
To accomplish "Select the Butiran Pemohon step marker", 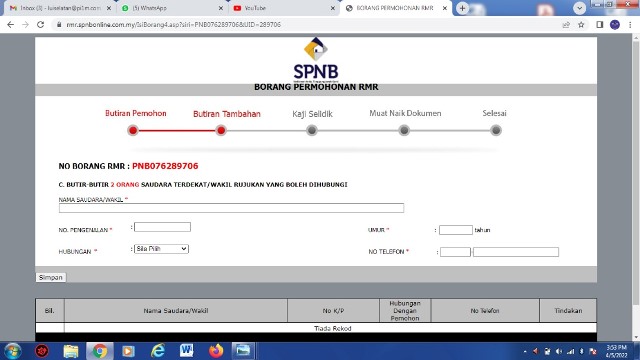I will 133,131.
